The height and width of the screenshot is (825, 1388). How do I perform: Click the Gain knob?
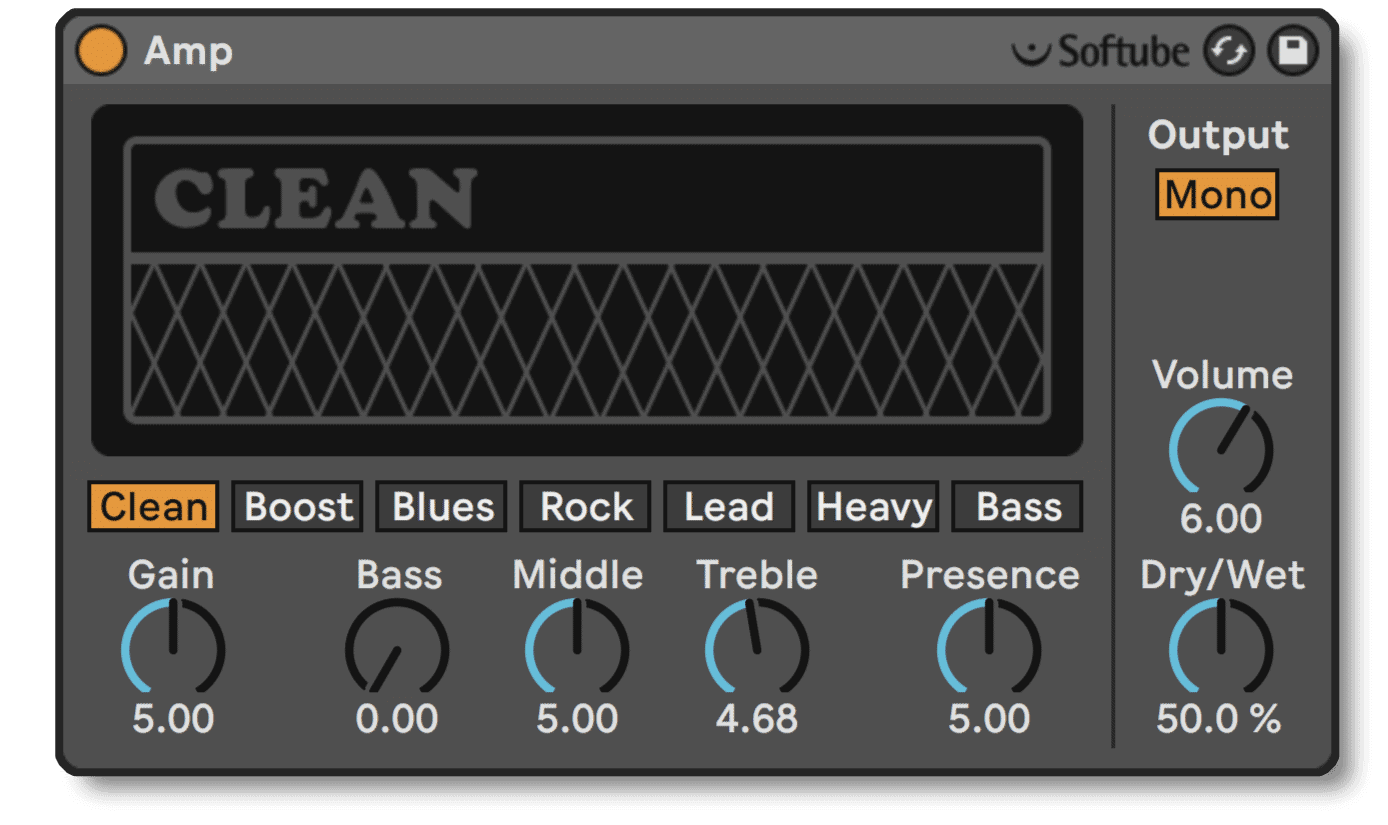173,649
